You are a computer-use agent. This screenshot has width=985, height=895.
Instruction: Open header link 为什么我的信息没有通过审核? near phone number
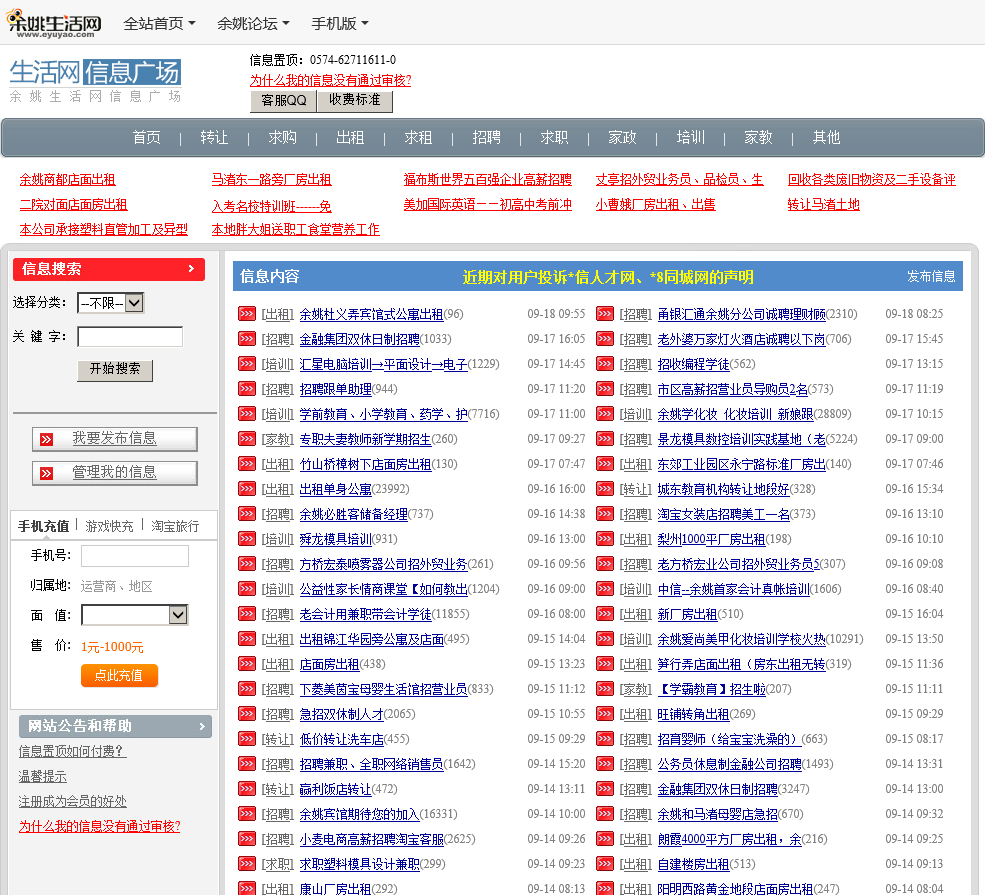(x=330, y=80)
